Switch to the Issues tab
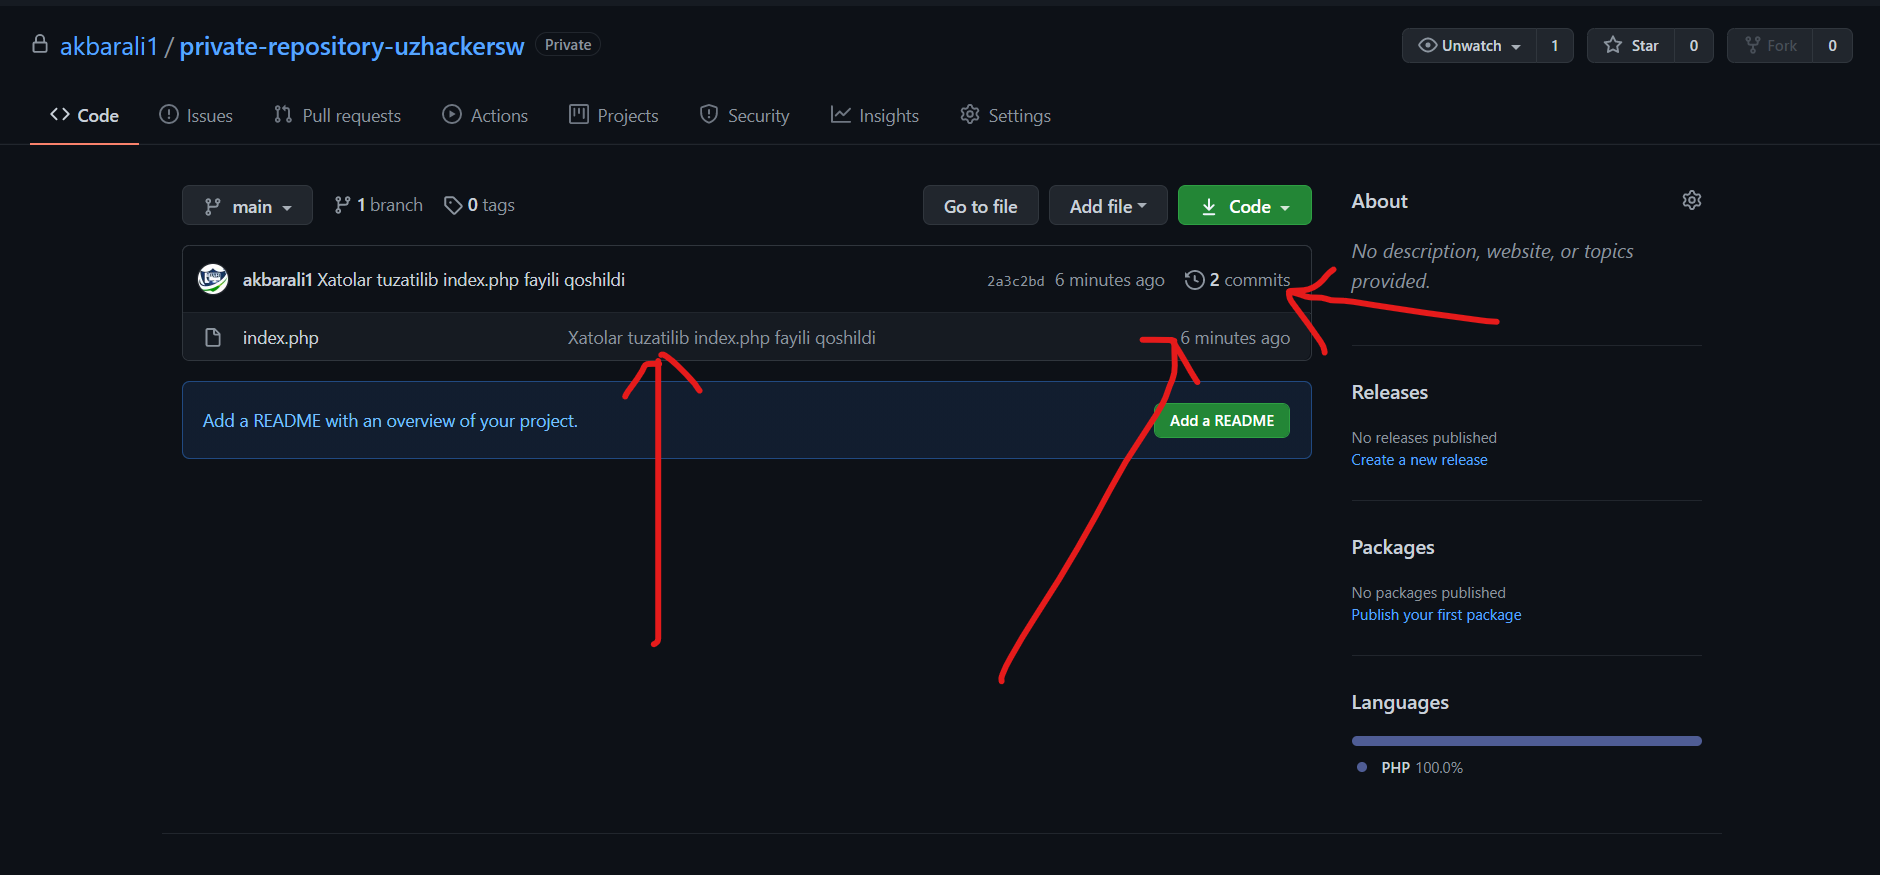This screenshot has width=1880, height=875. click(x=196, y=115)
